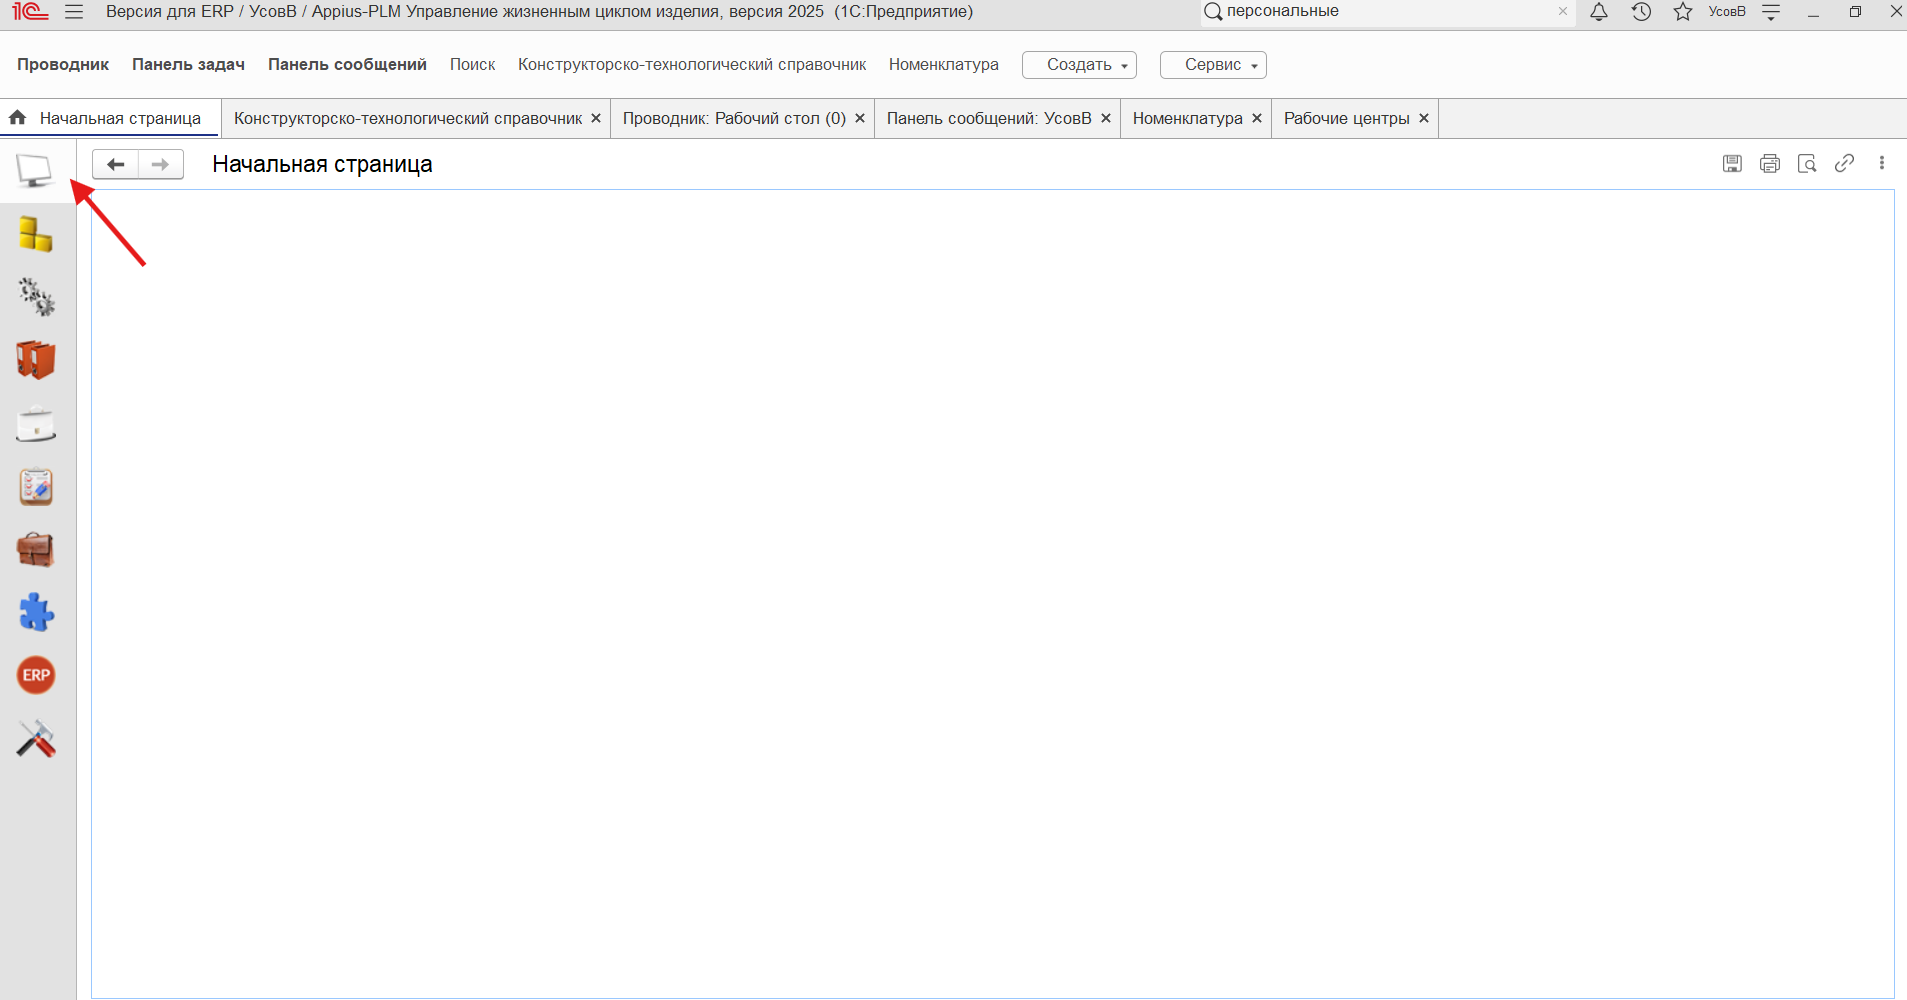Close the Панель сообщений: УсовВ tab
The width and height of the screenshot is (1907, 1000).
coord(1106,118)
